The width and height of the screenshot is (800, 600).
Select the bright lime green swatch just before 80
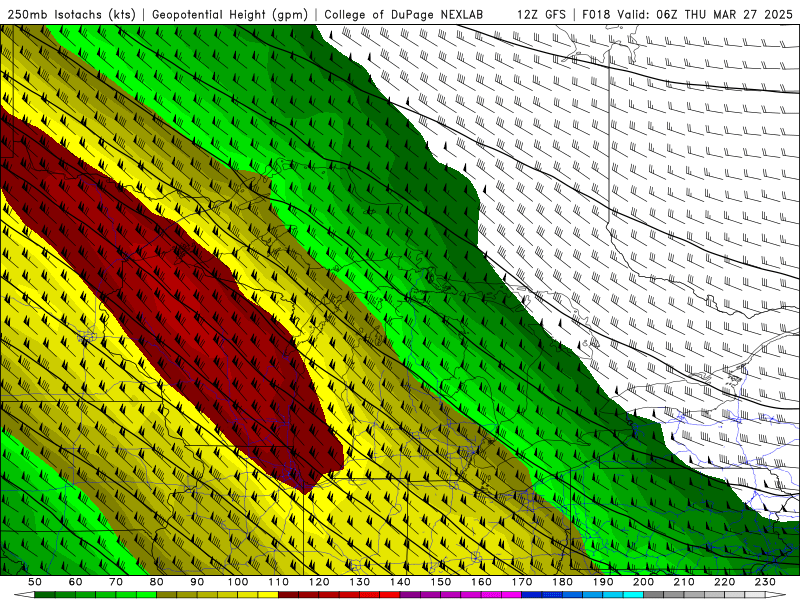[x=146, y=595]
